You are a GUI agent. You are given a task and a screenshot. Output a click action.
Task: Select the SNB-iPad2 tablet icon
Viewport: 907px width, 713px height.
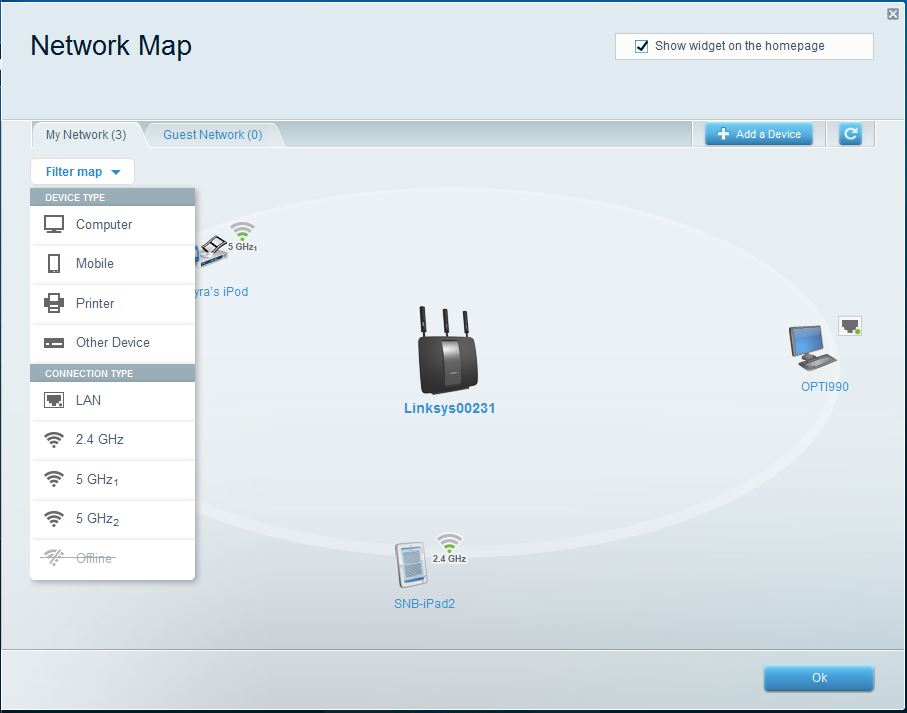tap(411, 565)
